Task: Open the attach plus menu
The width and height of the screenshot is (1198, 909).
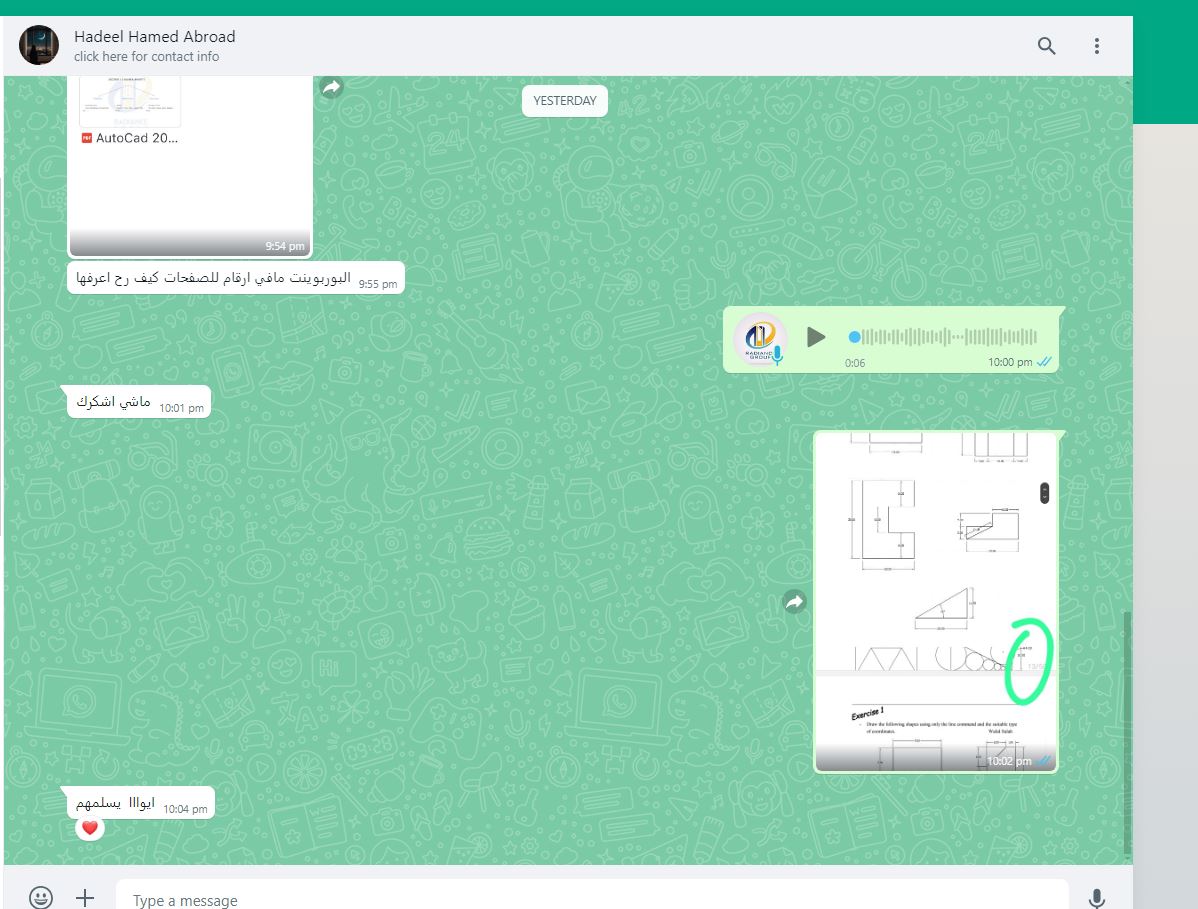Action: (85, 898)
